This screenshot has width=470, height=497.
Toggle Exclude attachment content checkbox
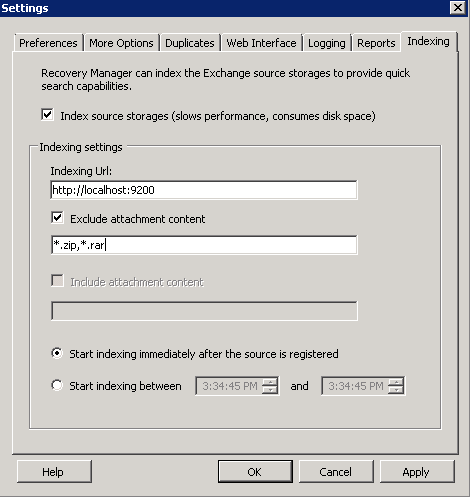click(x=57, y=218)
